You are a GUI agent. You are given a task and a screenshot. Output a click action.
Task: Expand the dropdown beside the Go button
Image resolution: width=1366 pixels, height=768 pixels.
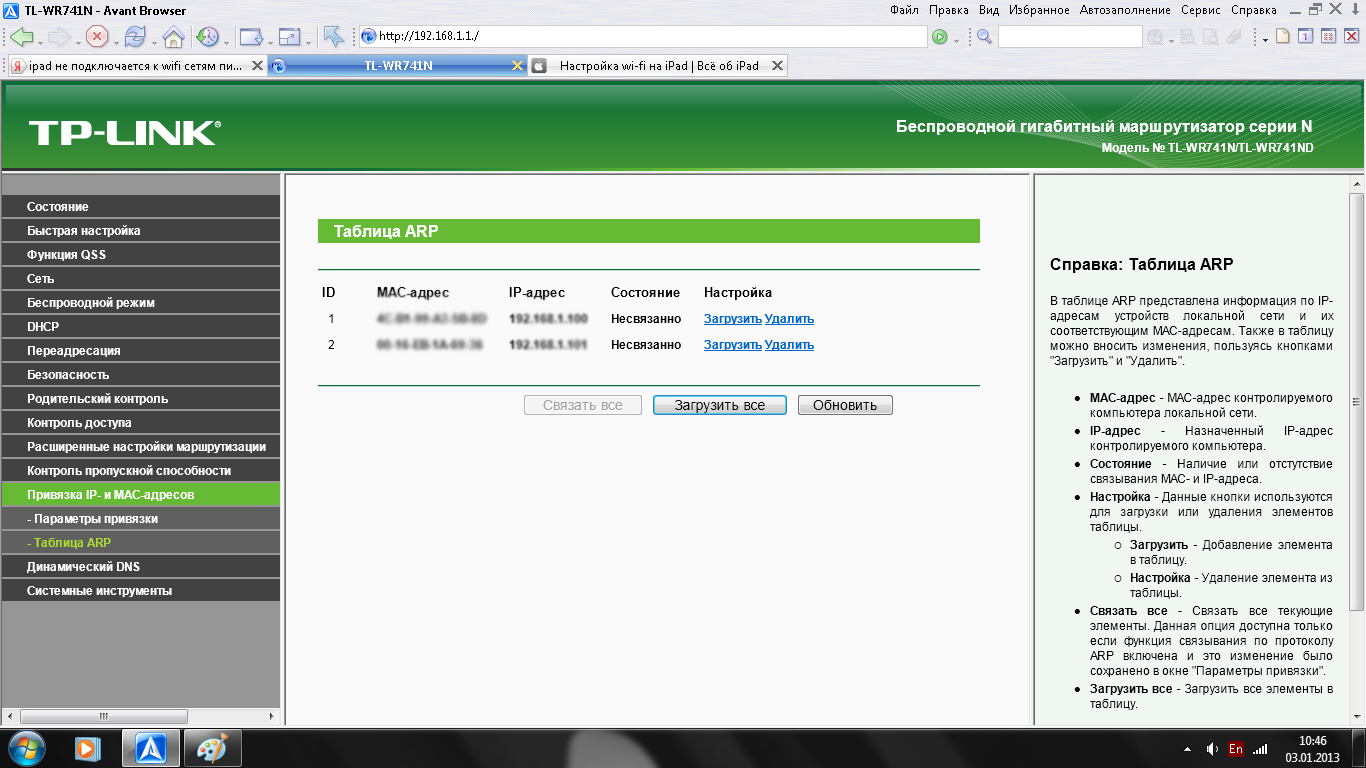pyautogui.click(x=956, y=41)
